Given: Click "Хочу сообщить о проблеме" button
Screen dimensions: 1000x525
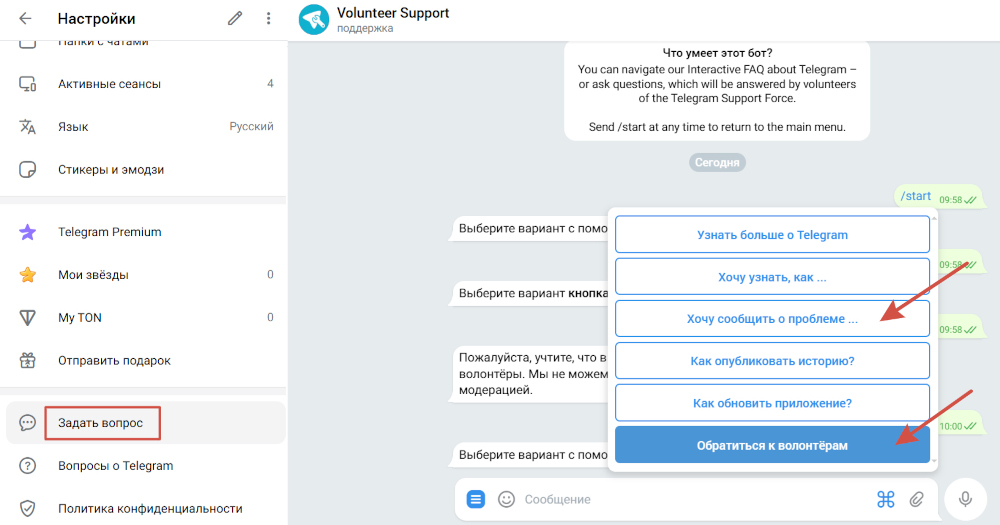Looking at the screenshot, I should [x=772, y=318].
